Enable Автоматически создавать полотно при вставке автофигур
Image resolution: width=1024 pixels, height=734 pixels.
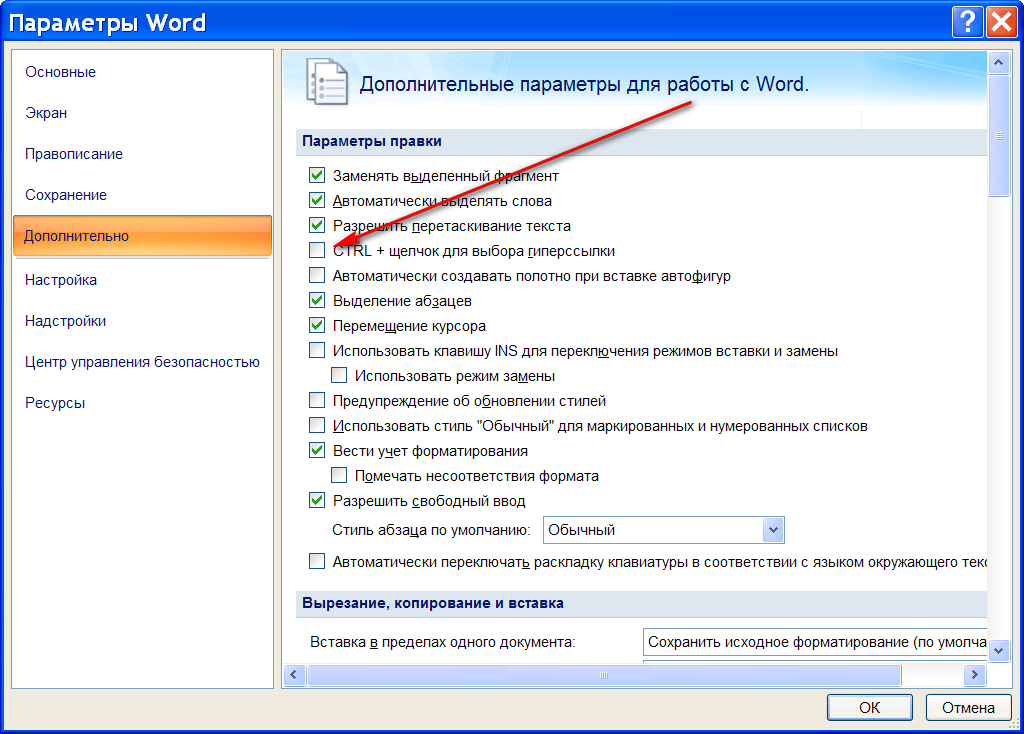[315, 275]
